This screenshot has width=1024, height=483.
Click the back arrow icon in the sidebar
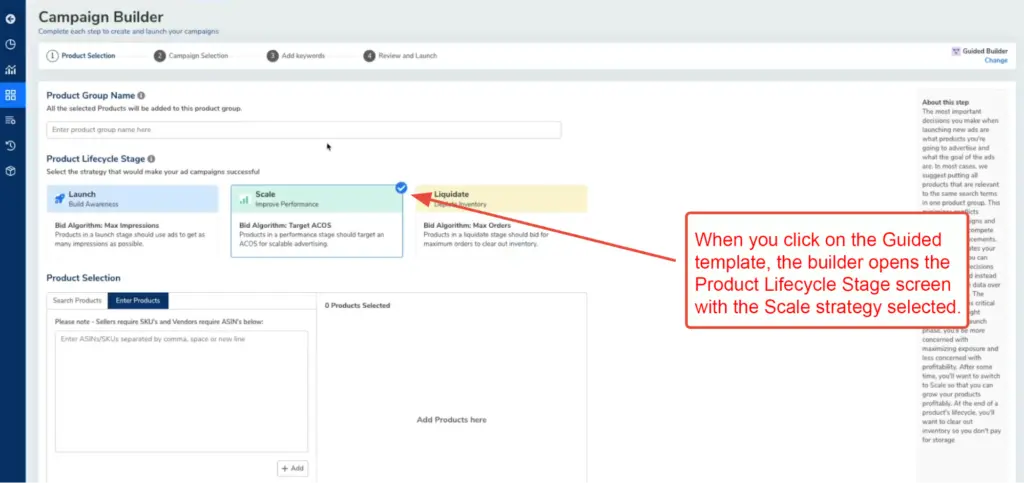click(x=10, y=19)
